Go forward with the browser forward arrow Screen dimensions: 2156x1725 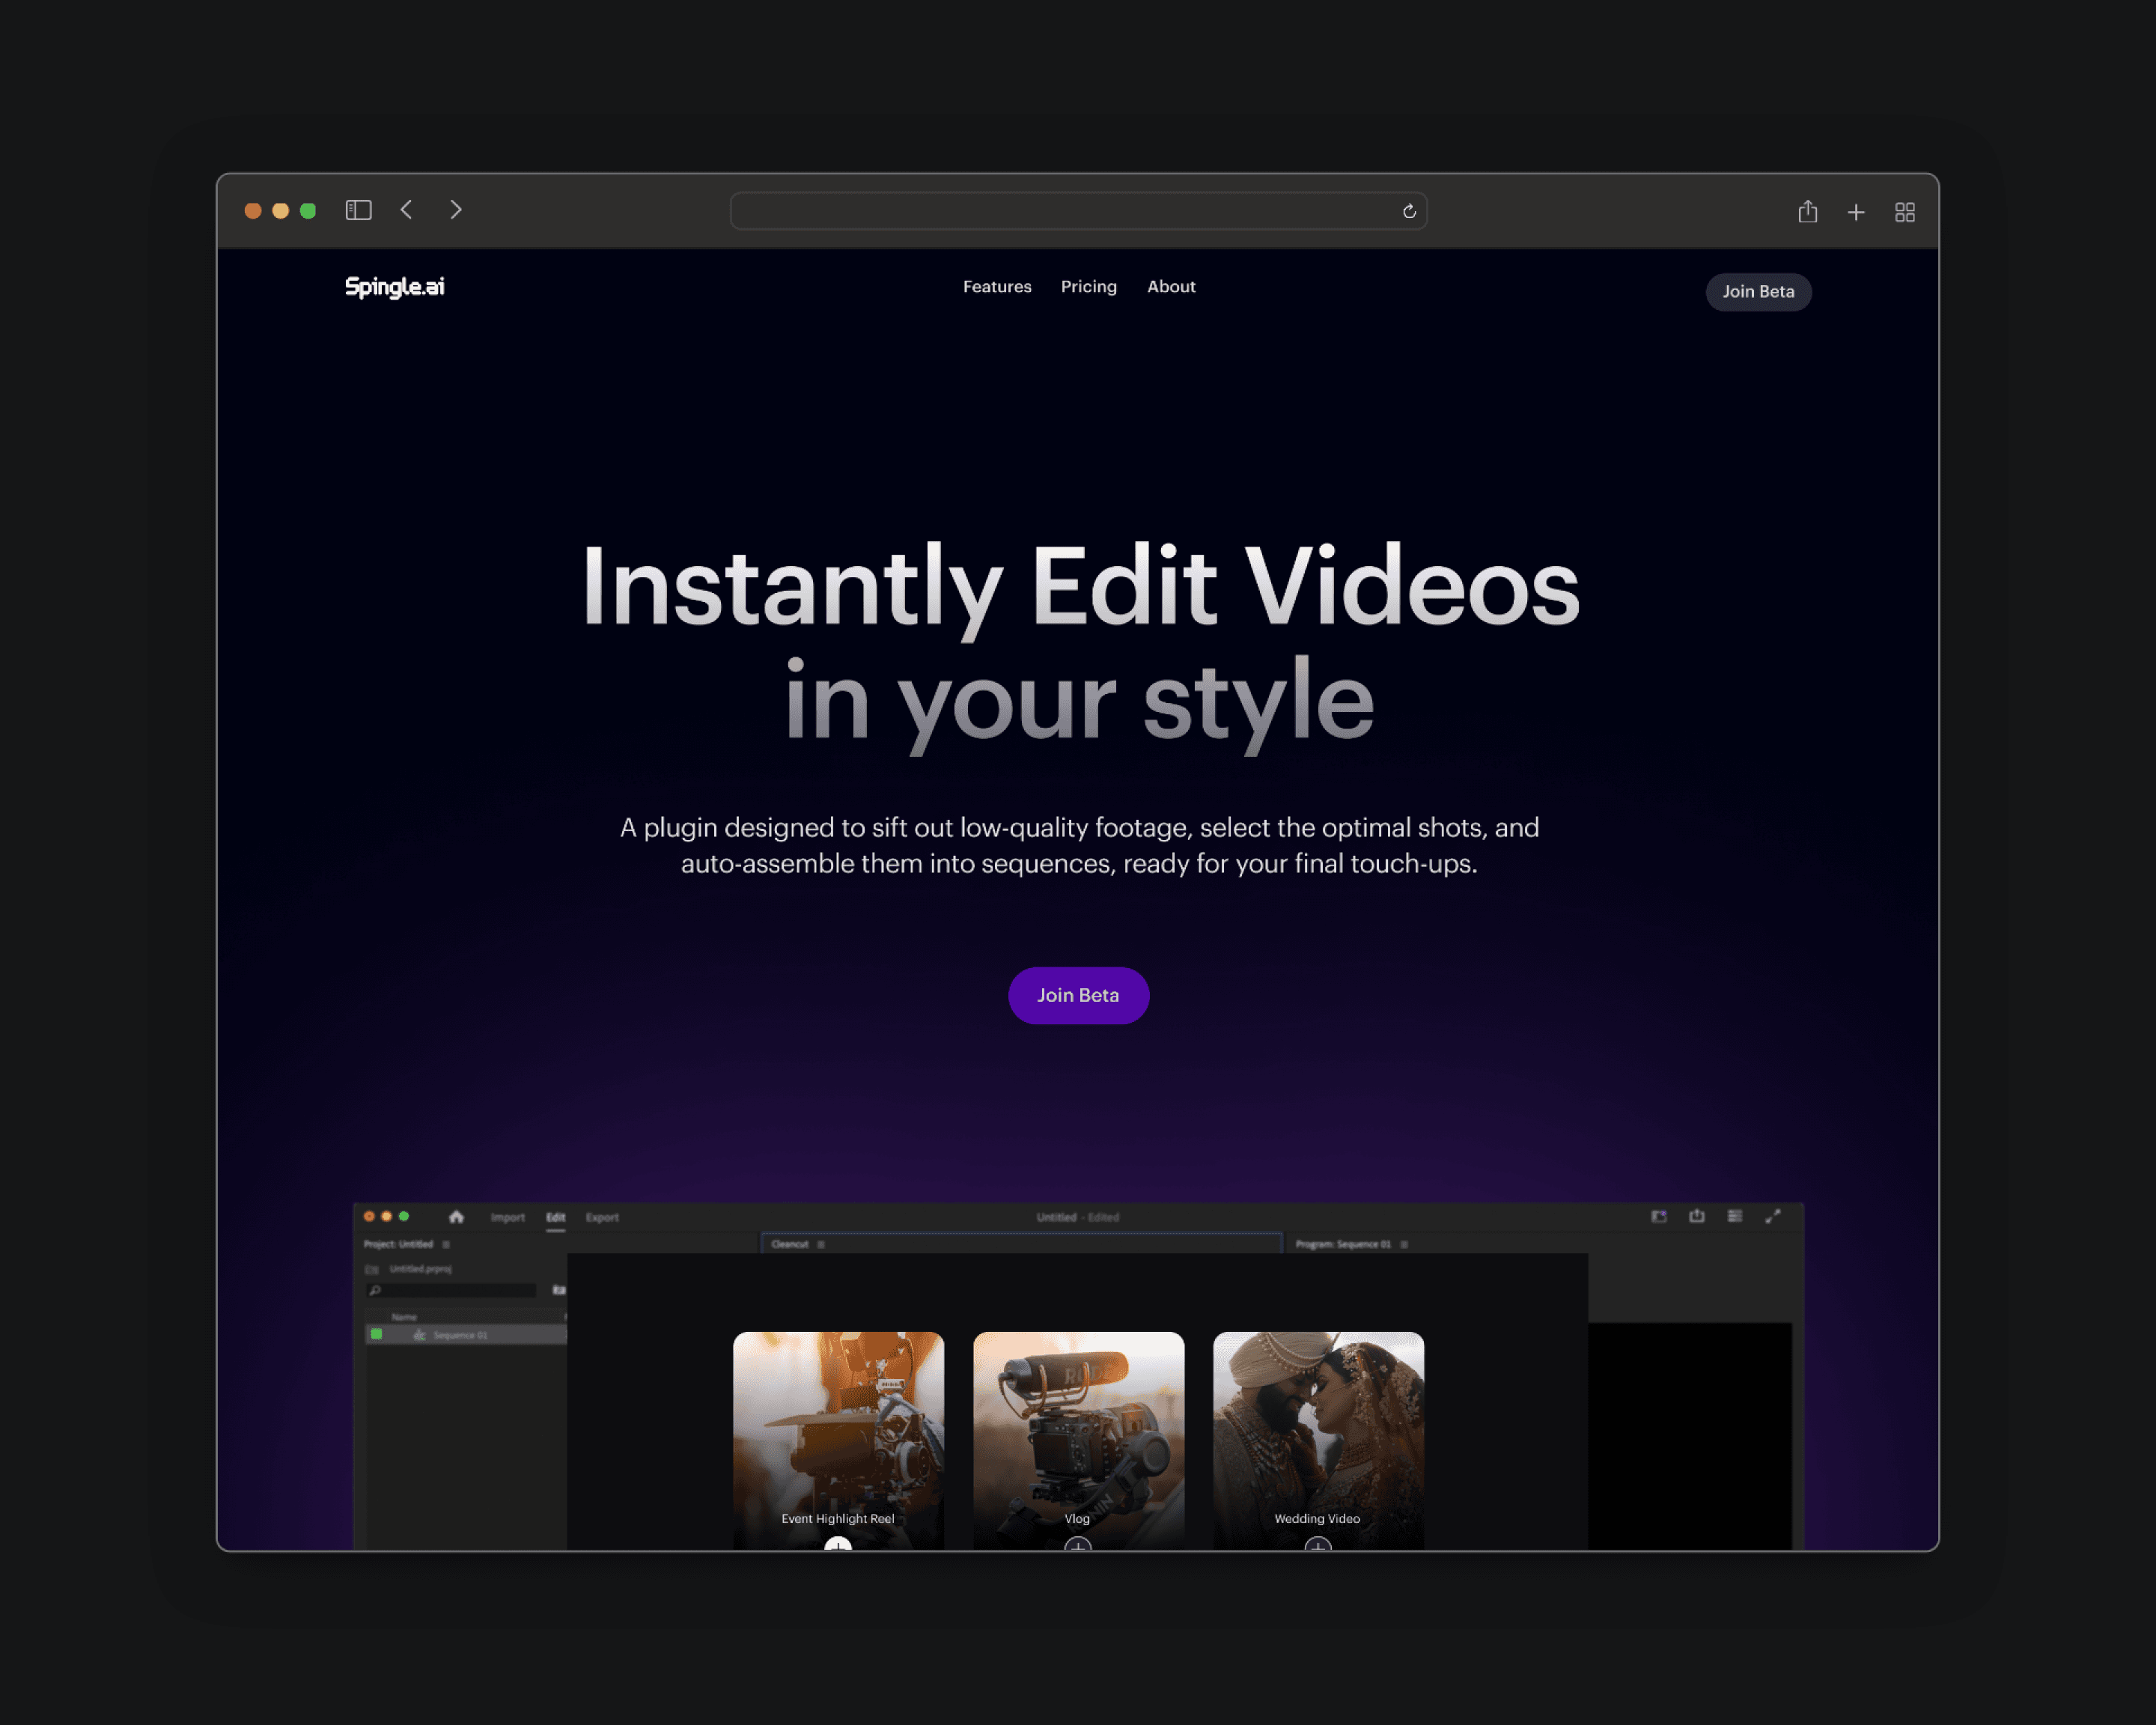(456, 210)
